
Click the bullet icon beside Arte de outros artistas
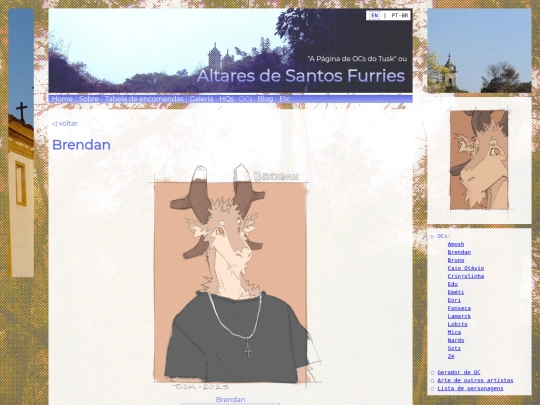pyautogui.click(x=433, y=381)
